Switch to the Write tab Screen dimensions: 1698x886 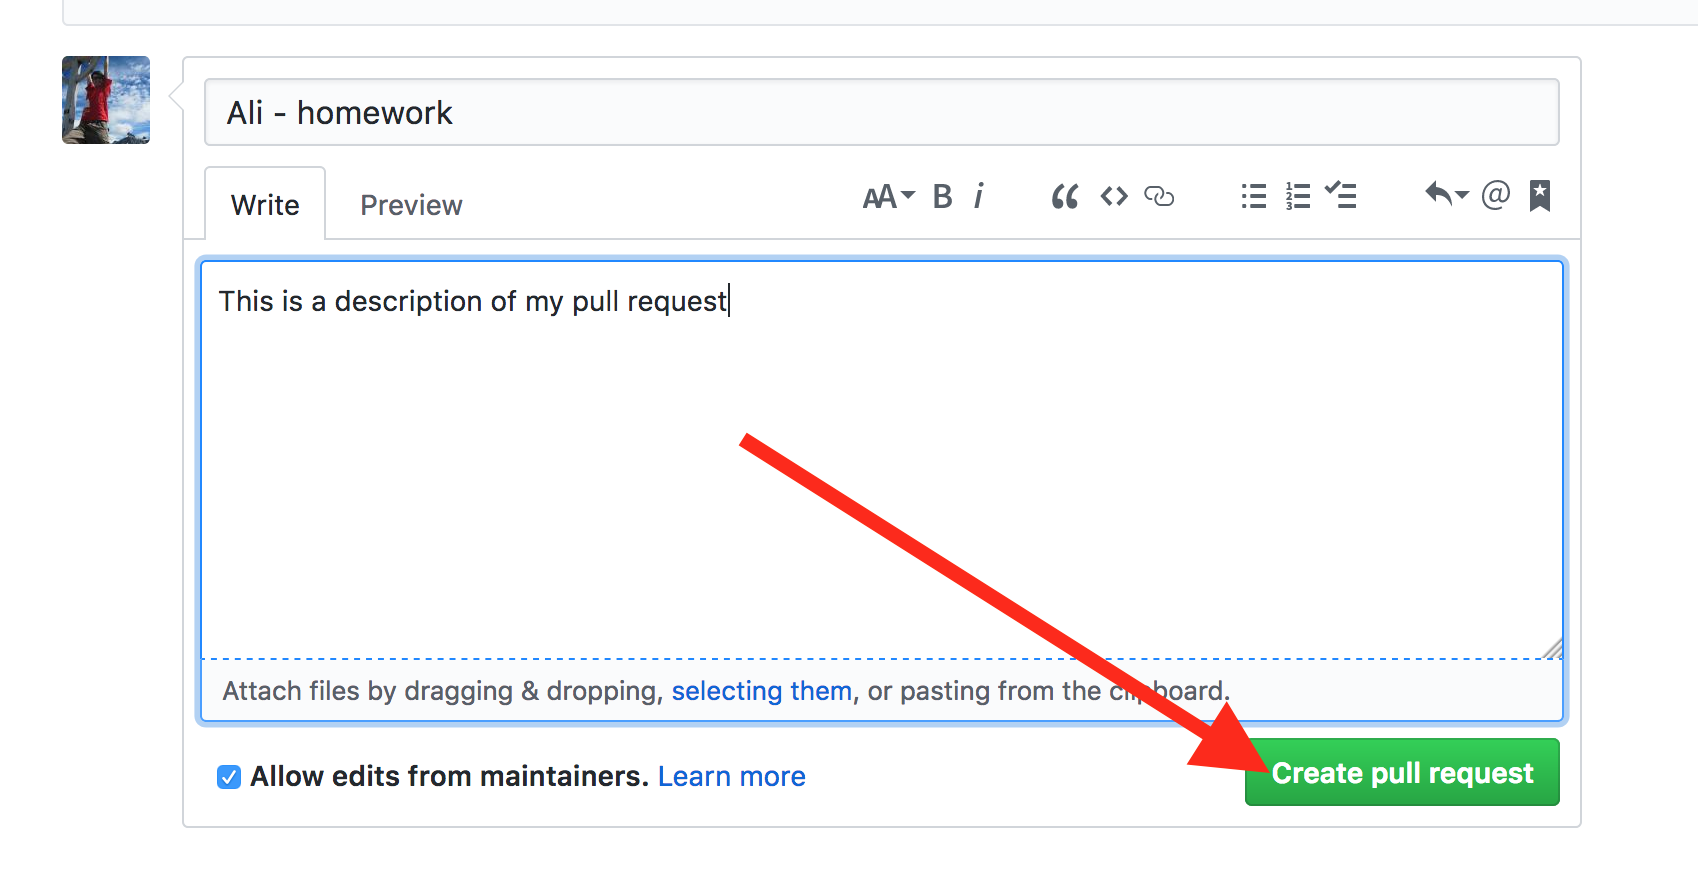coord(265,204)
